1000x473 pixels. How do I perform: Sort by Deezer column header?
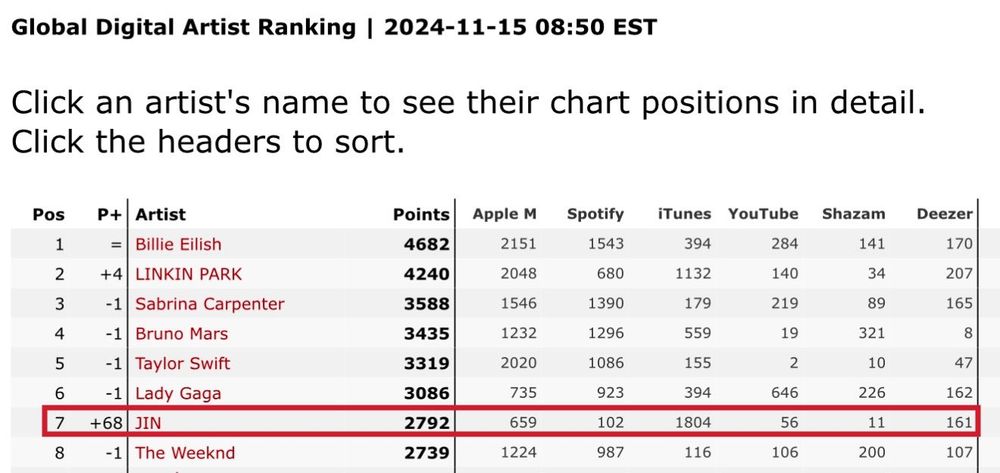tap(944, 214)
